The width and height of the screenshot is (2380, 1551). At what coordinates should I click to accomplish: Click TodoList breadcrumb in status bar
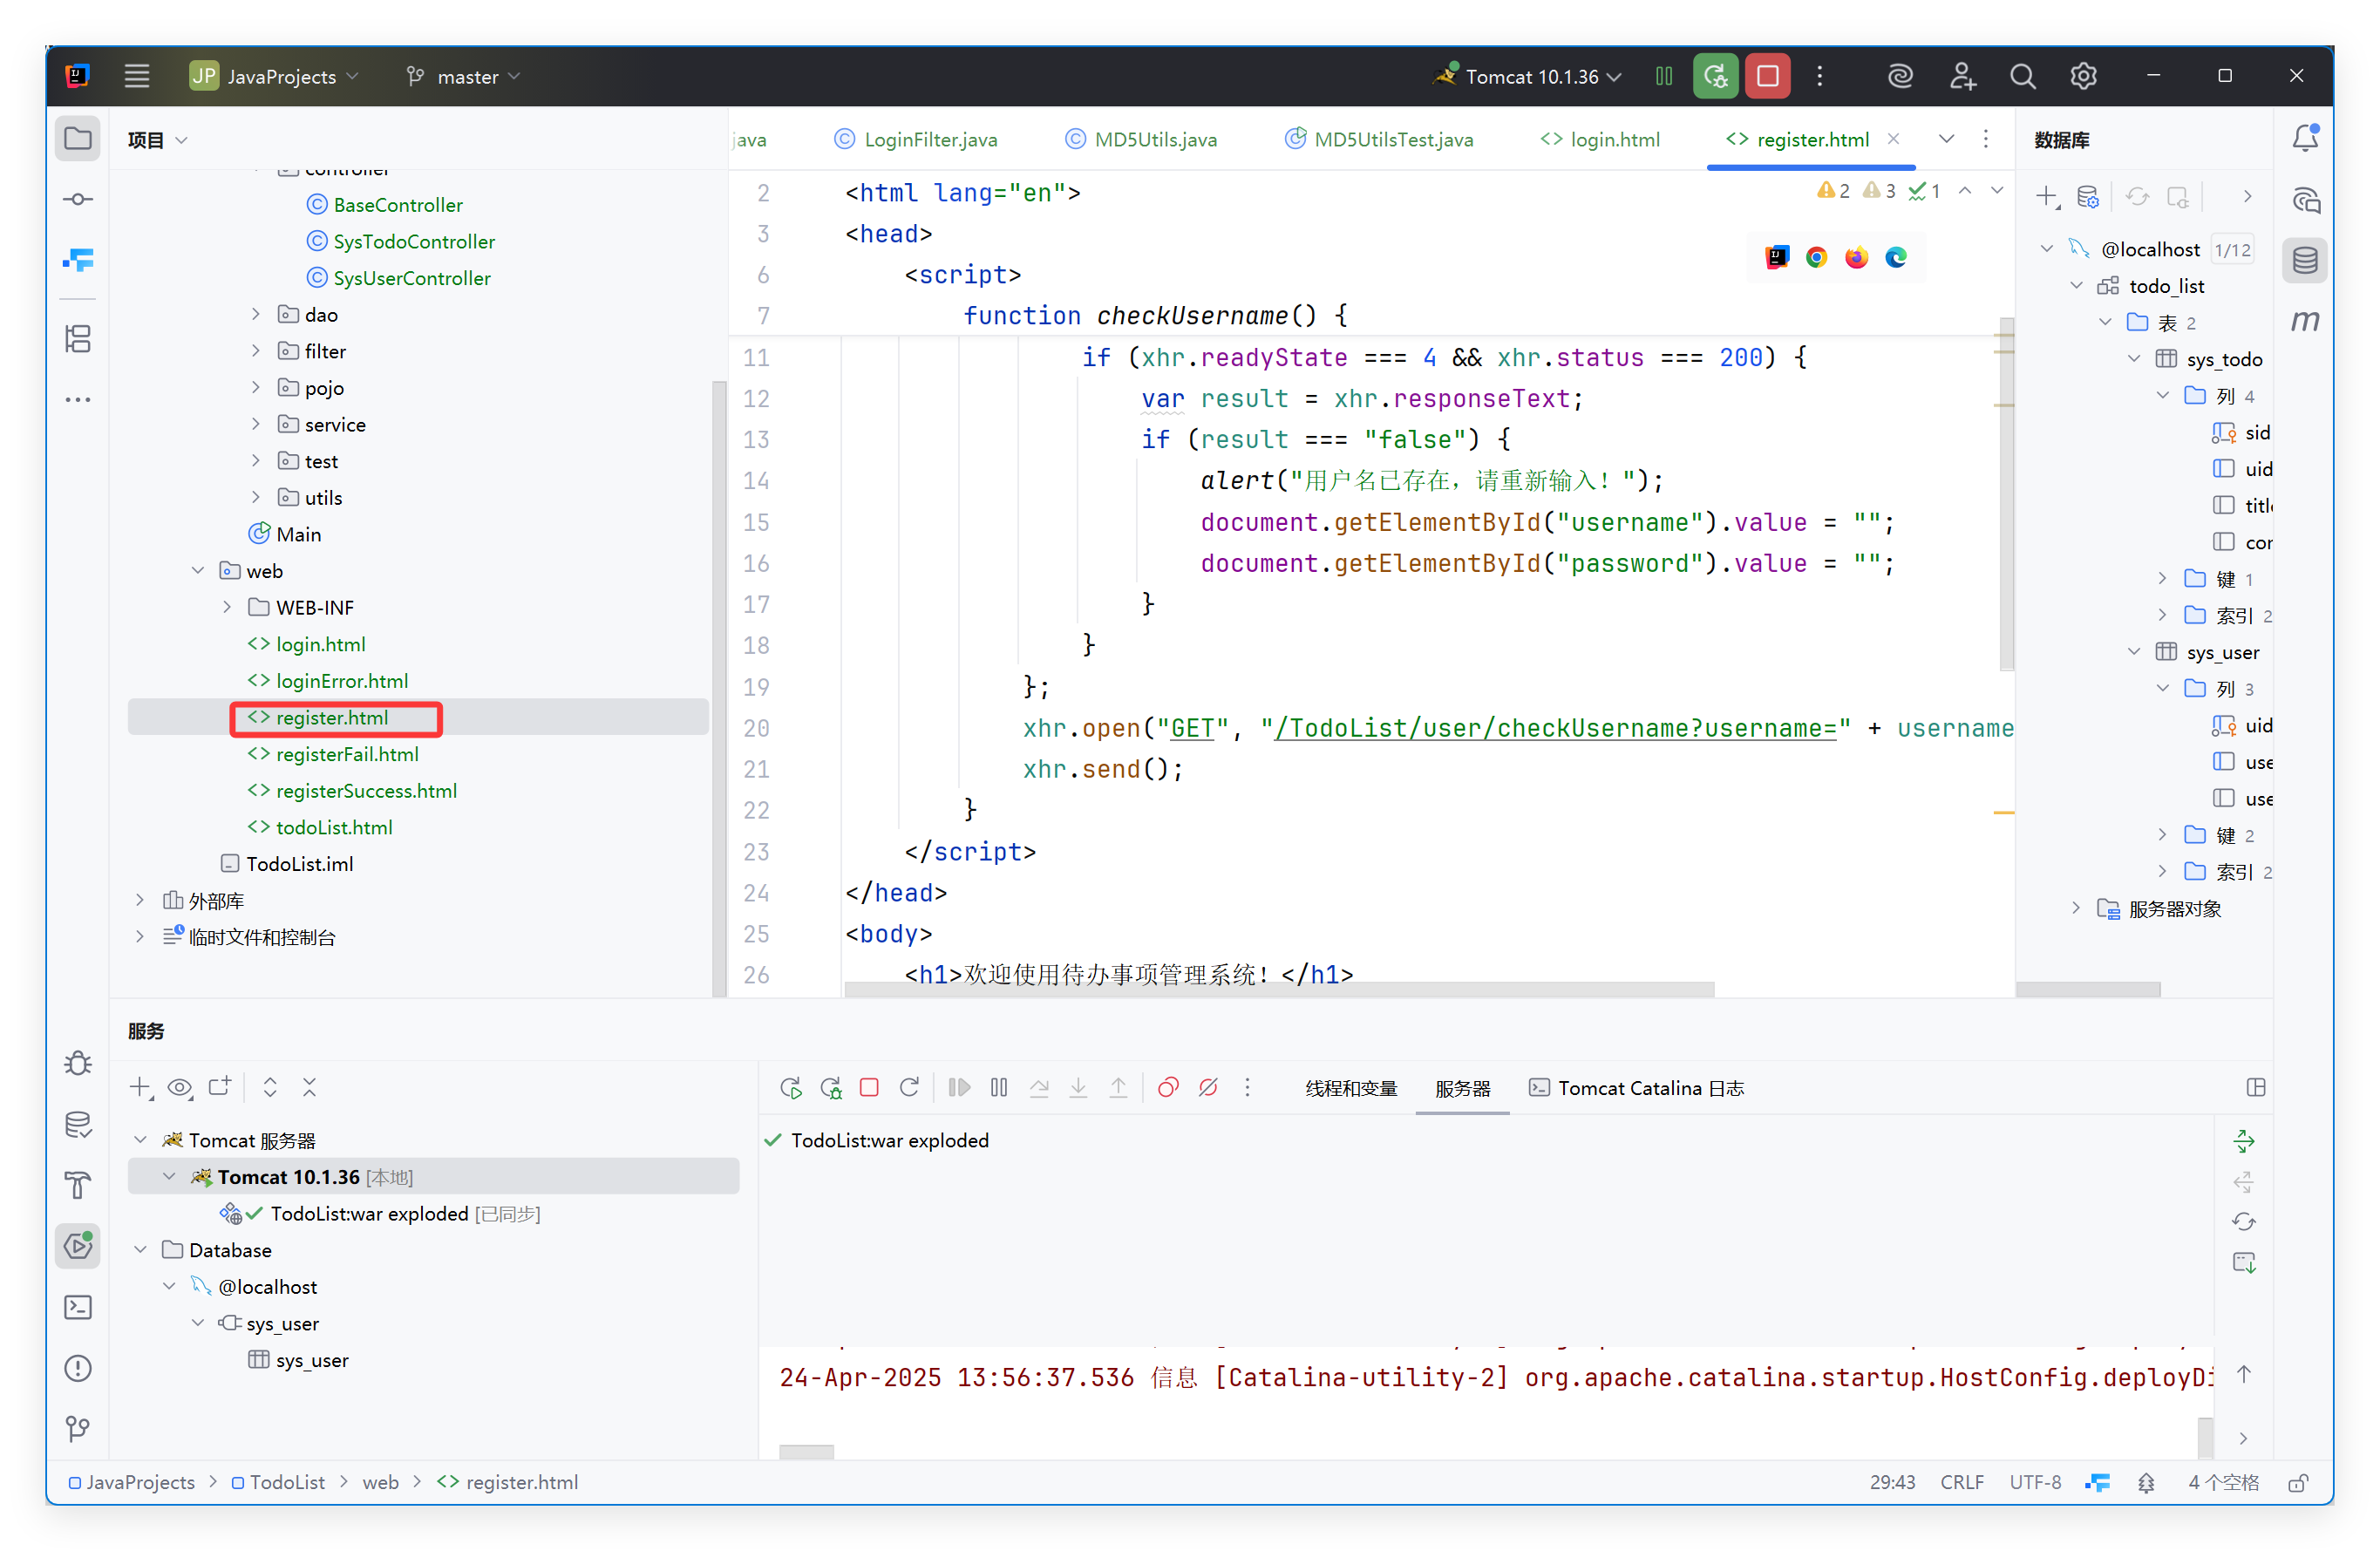tap(279, 1482)
